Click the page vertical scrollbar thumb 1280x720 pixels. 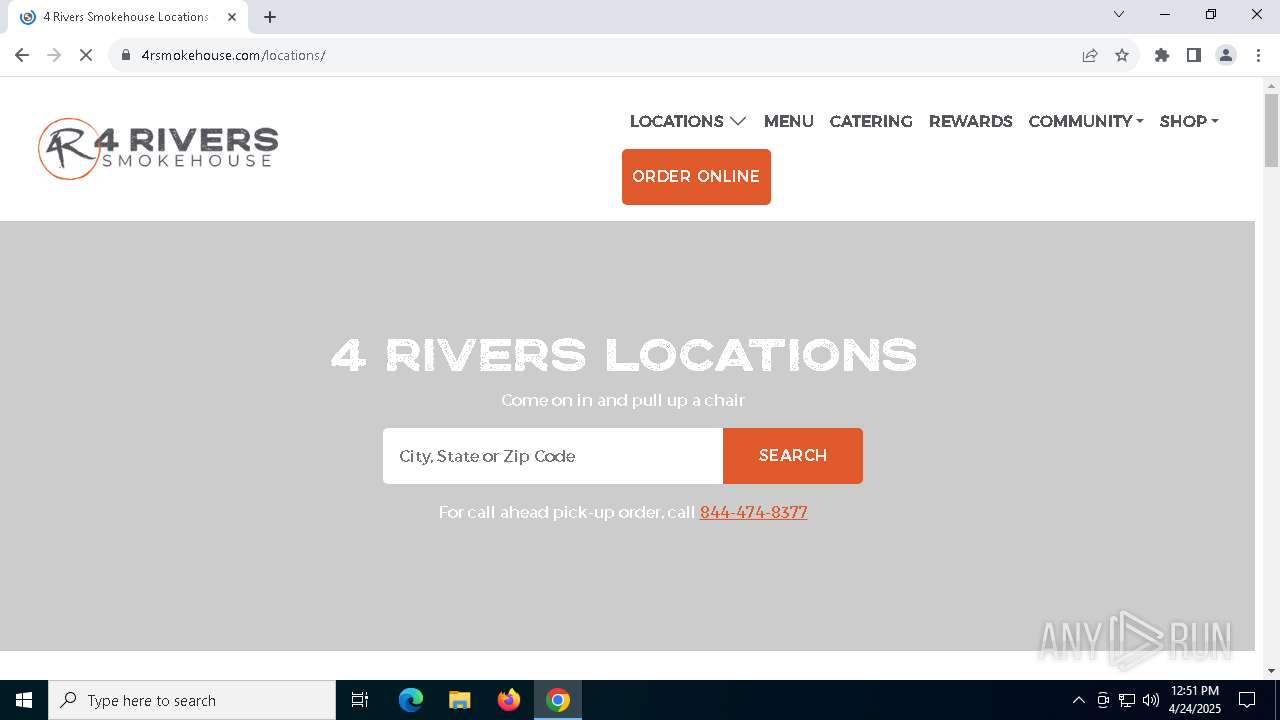(1271, 130)
